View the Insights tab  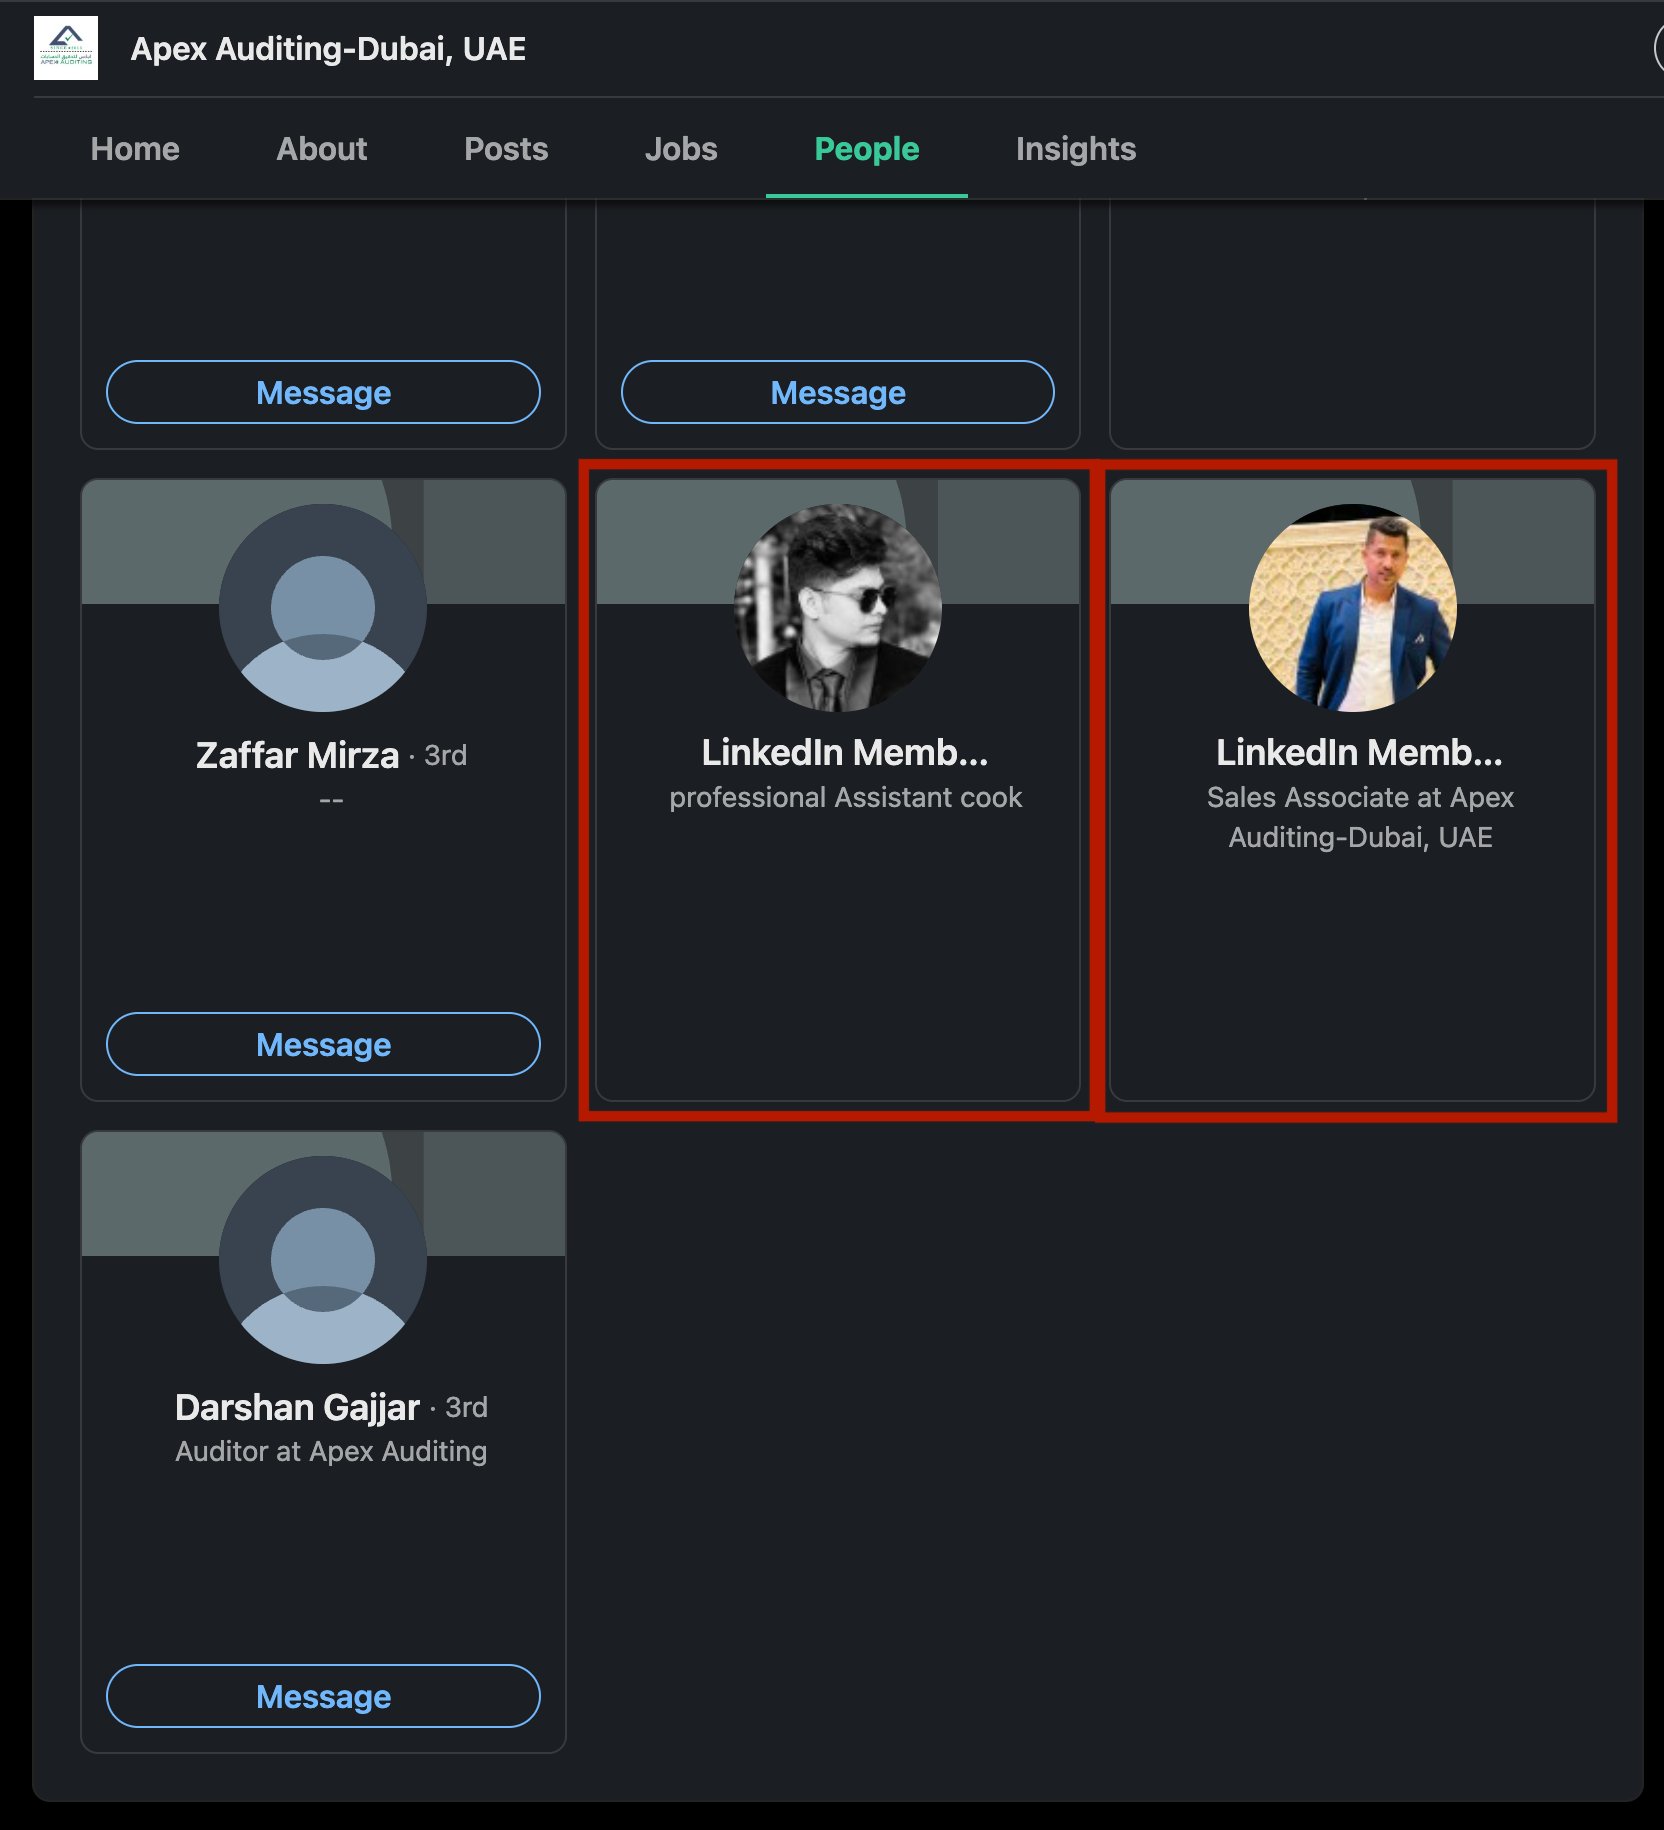1075,149
